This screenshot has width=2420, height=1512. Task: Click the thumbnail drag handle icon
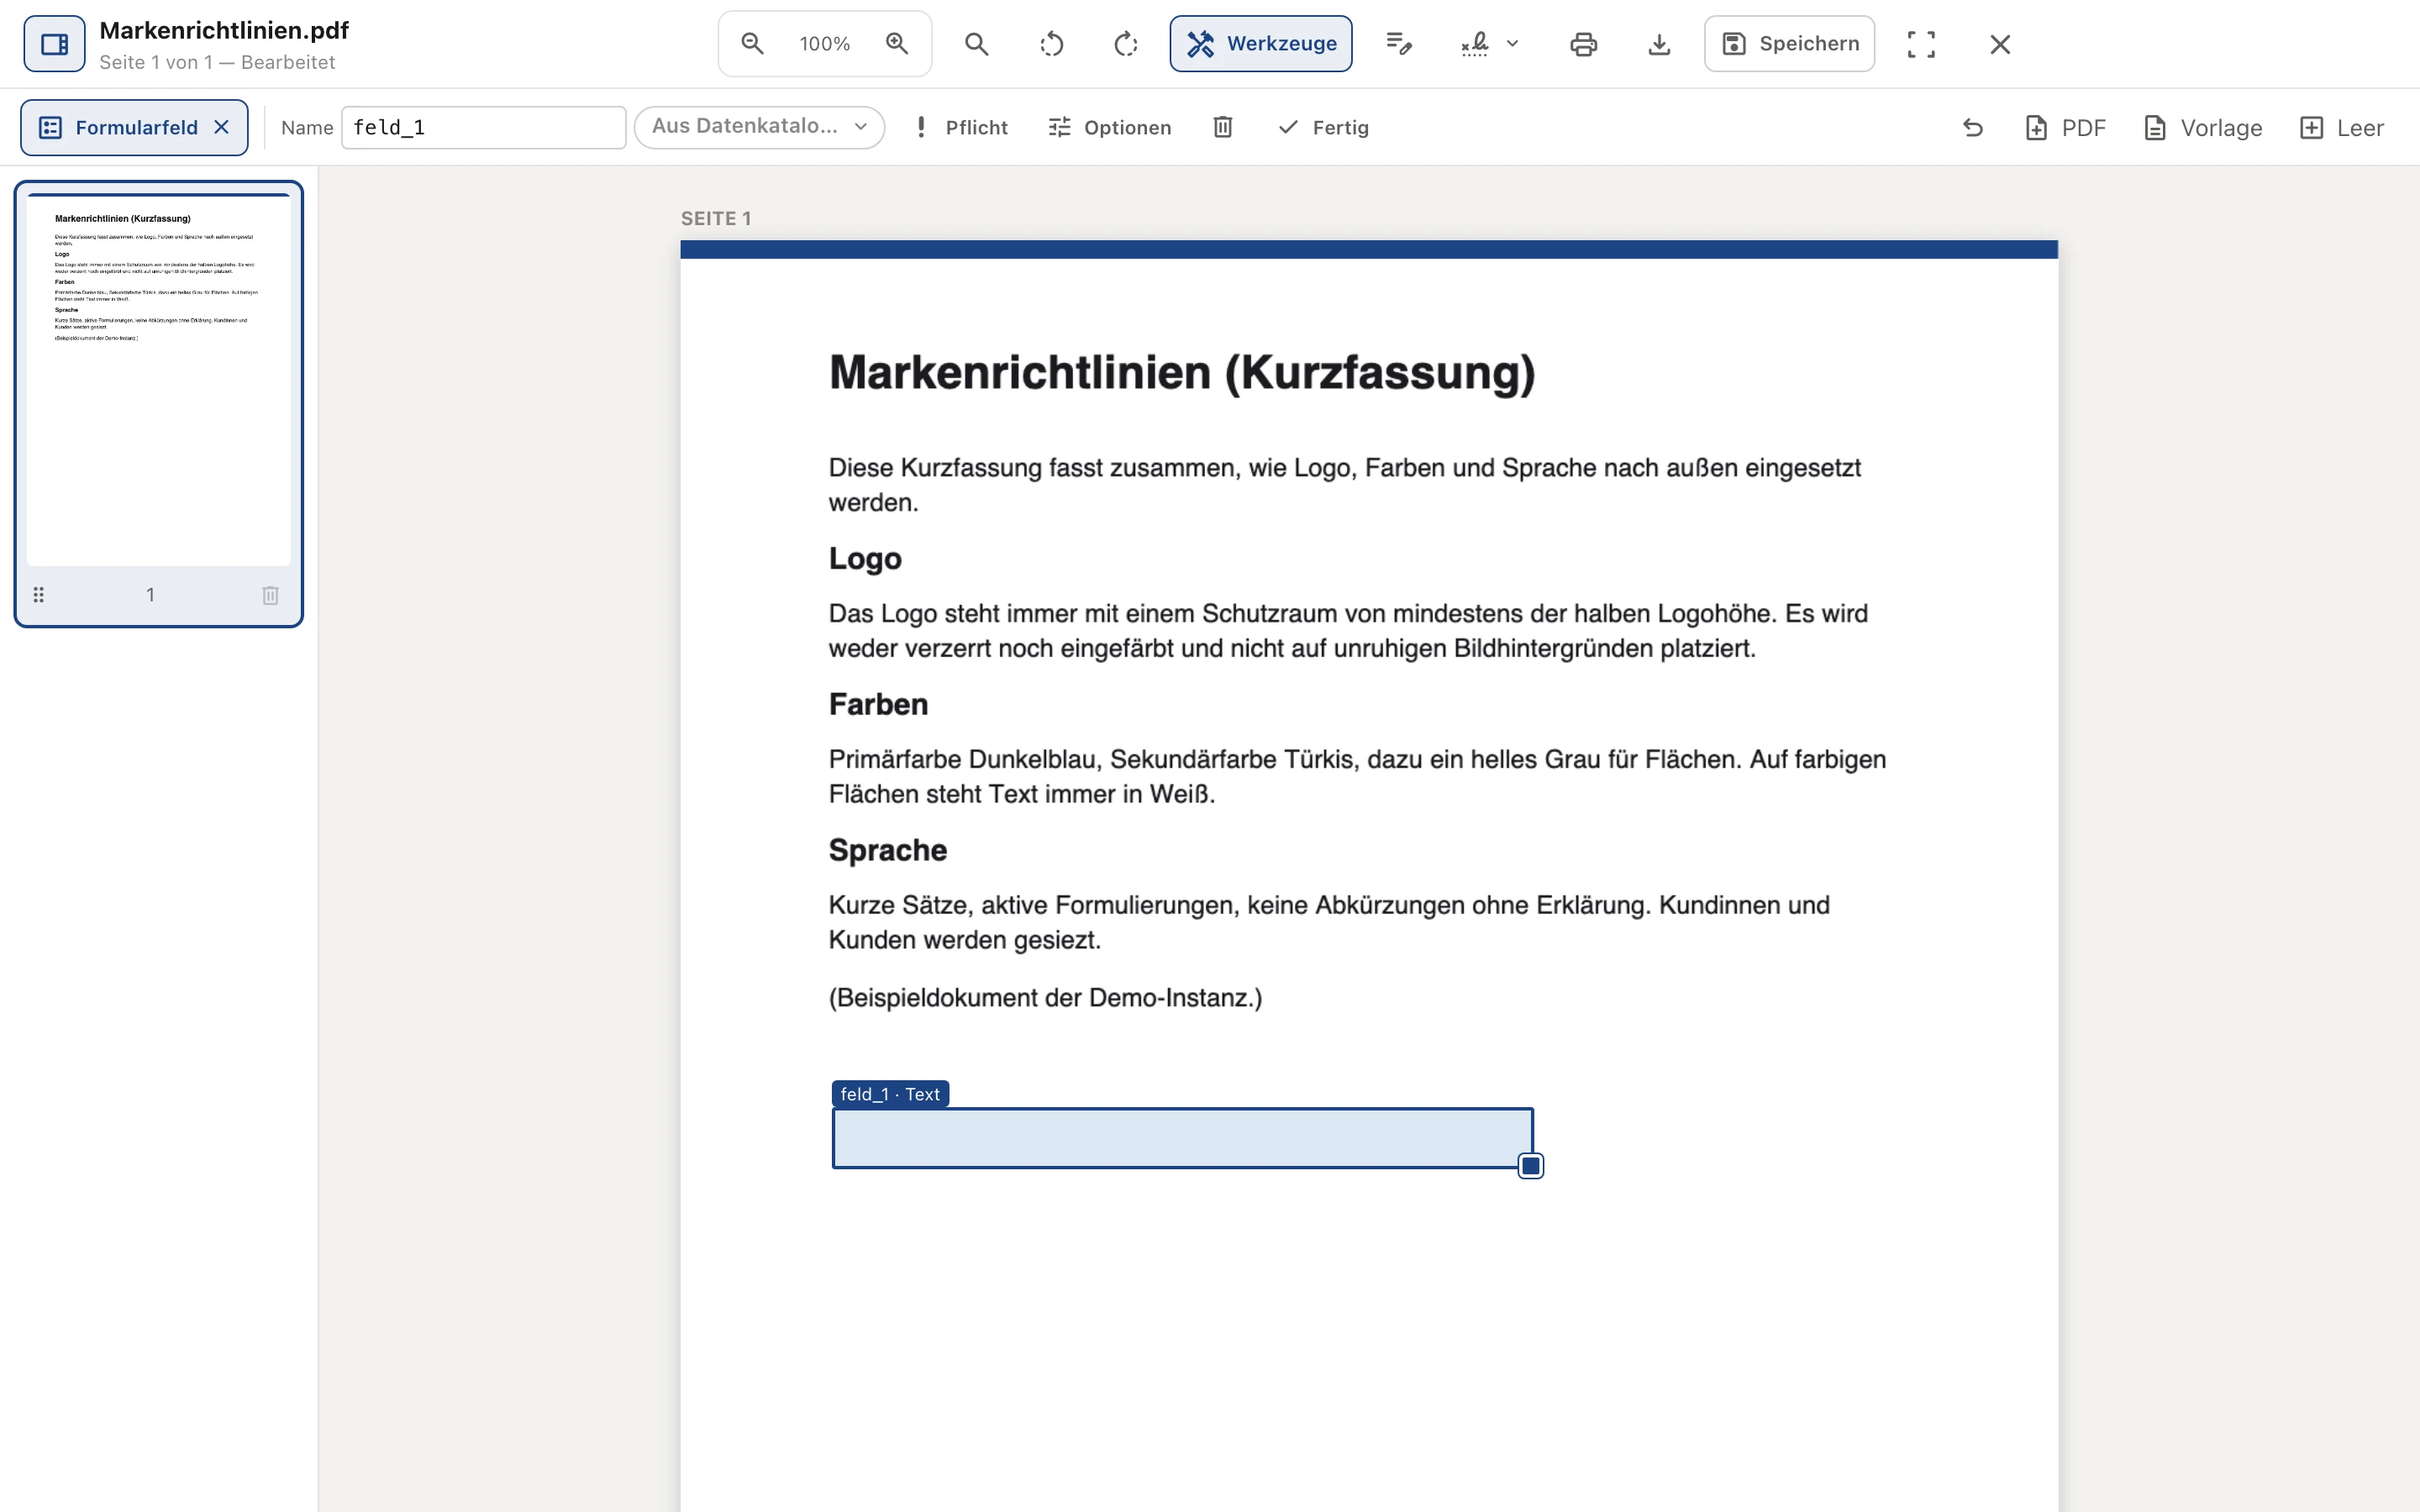[39, 595]
